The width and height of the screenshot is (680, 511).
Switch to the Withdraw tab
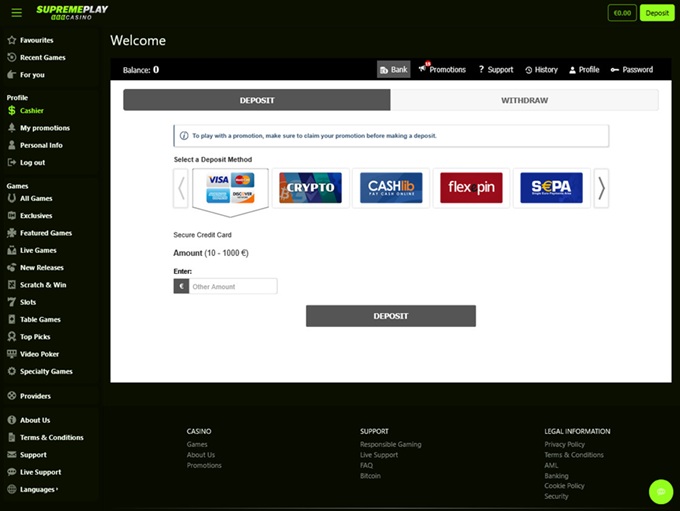pos(524,100)
